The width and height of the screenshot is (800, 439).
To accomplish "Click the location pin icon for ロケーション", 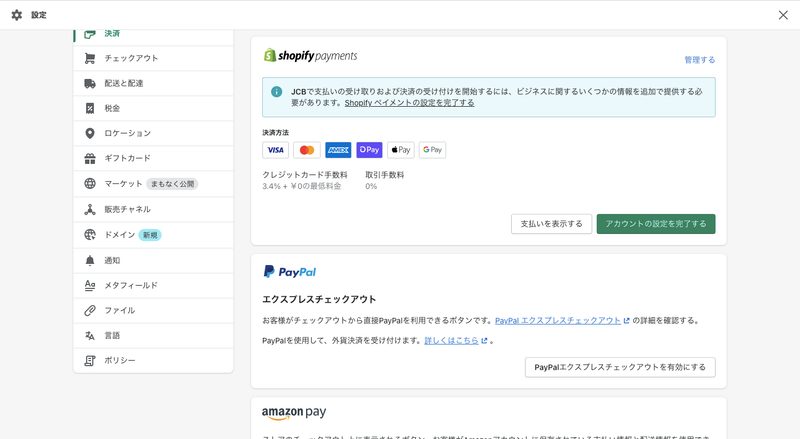I will tap(90, 133).
